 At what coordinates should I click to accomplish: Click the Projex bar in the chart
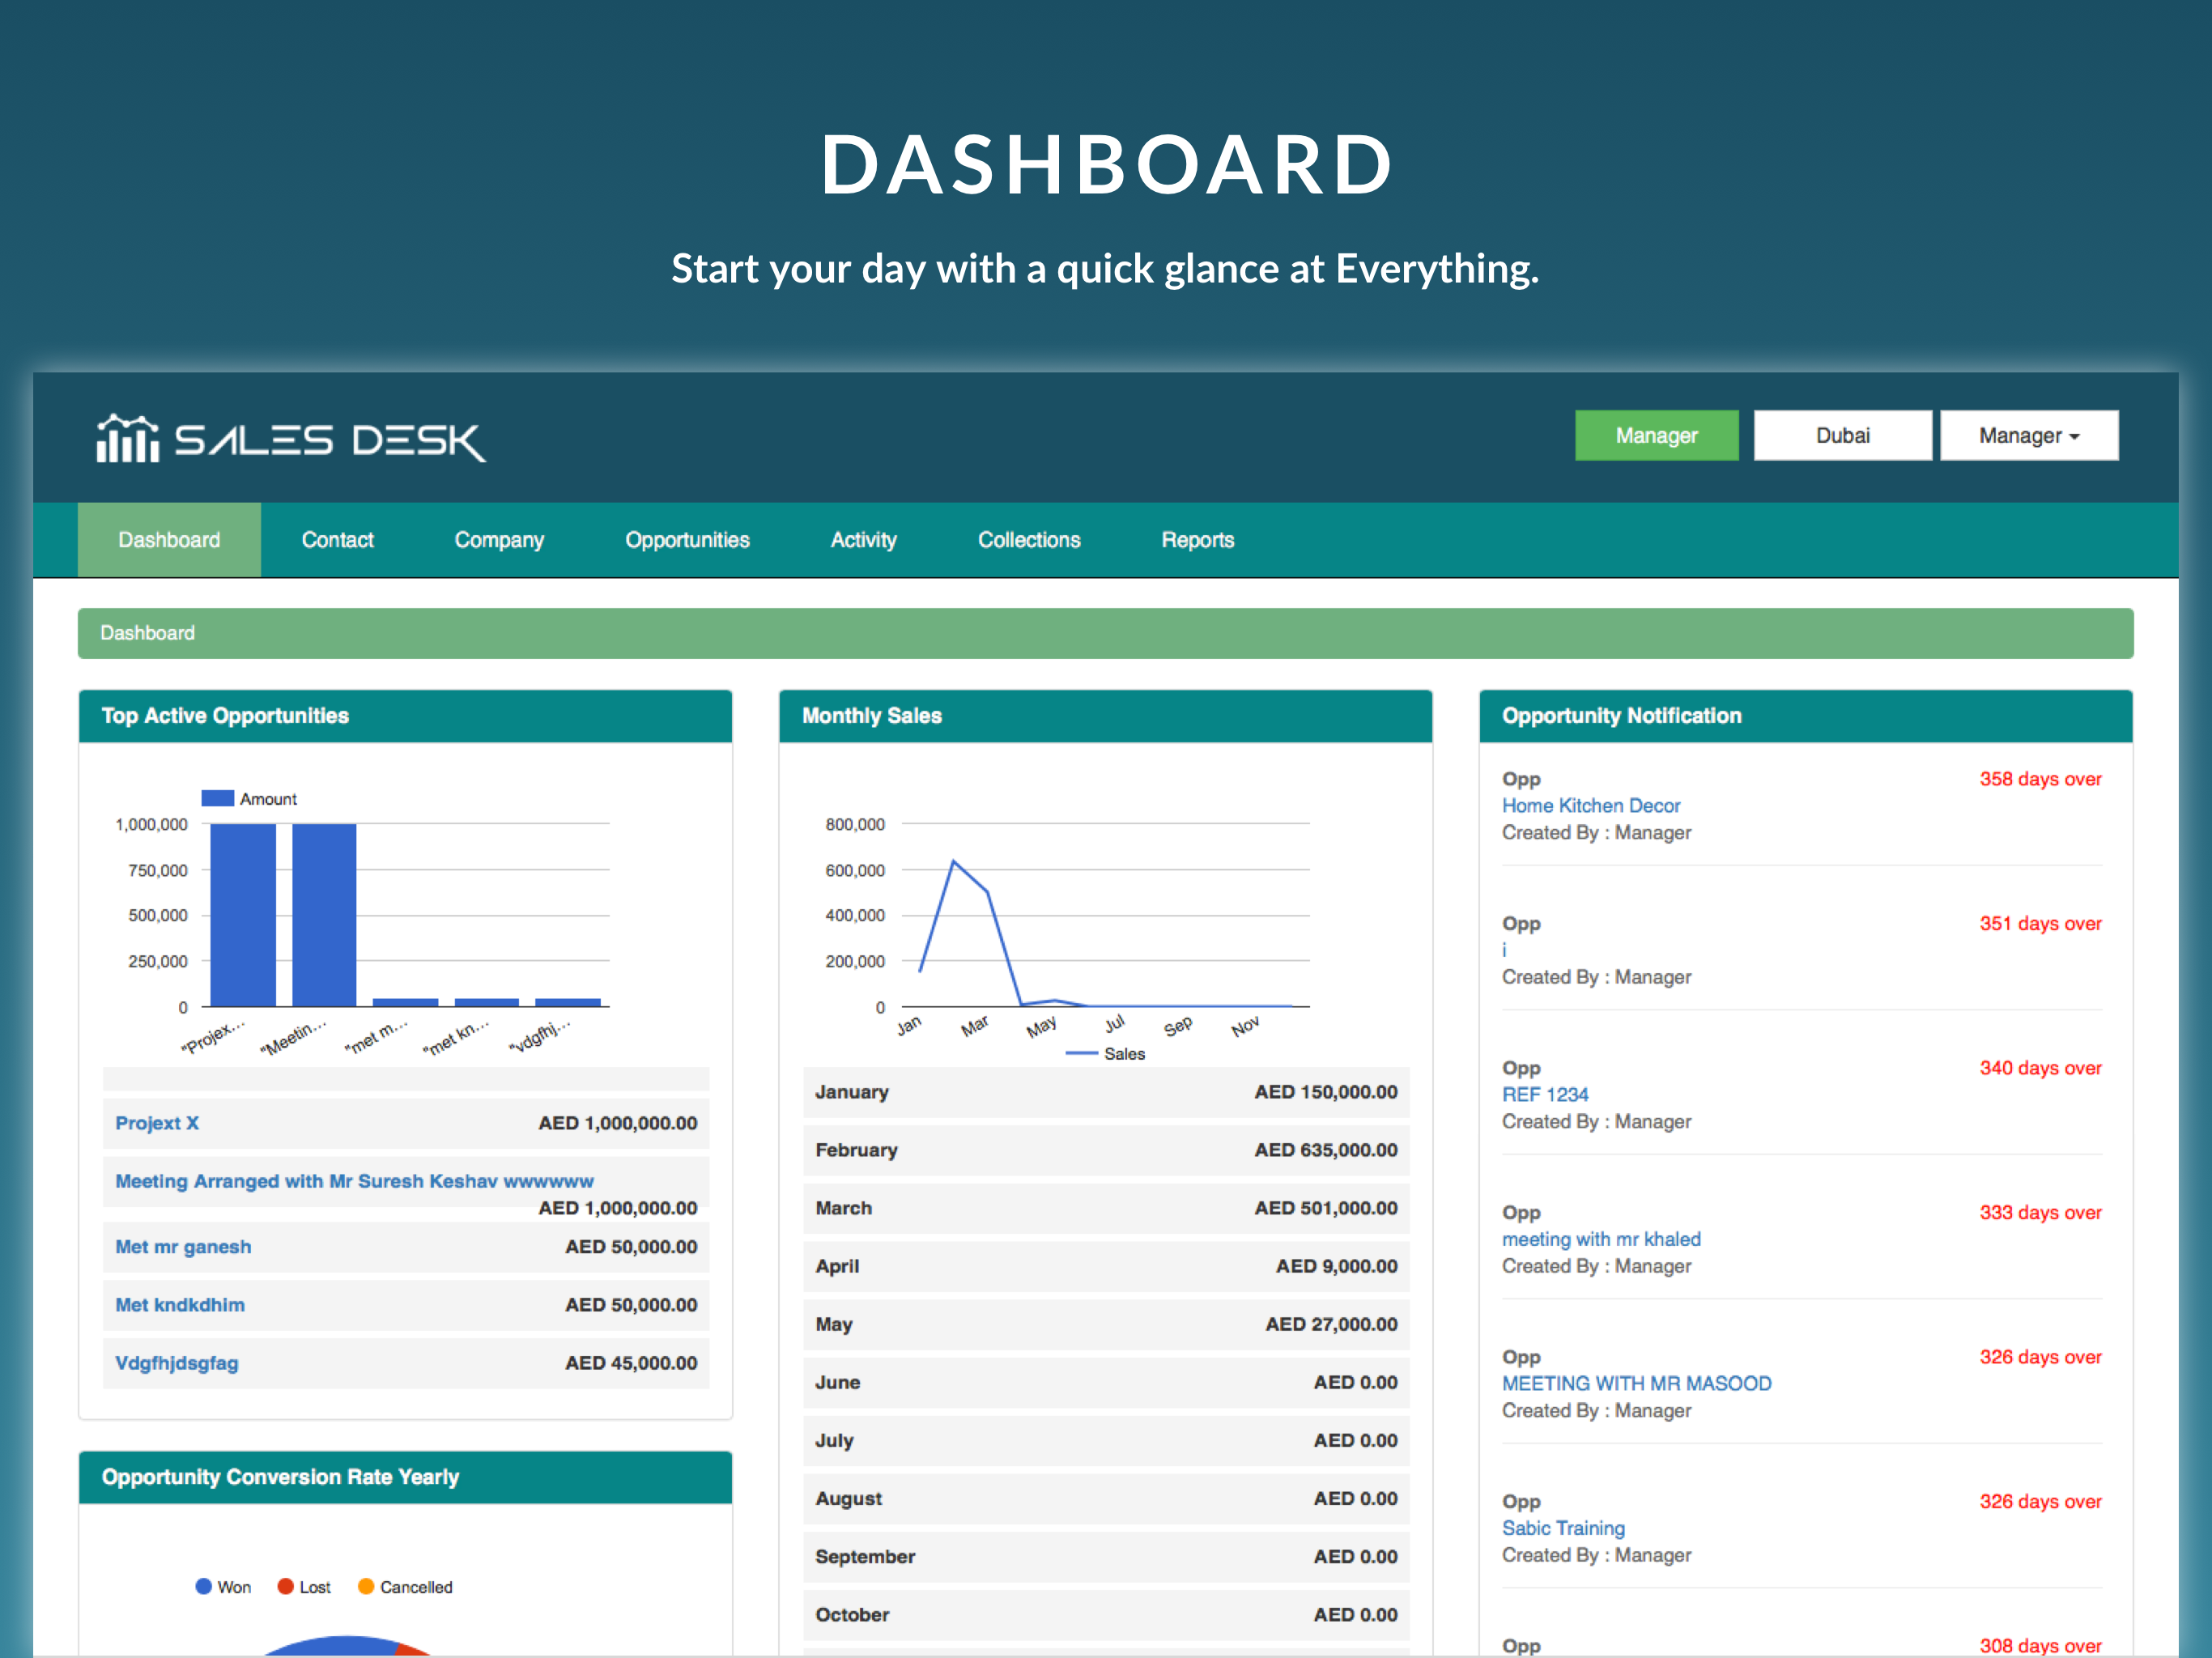click(243, 915)
